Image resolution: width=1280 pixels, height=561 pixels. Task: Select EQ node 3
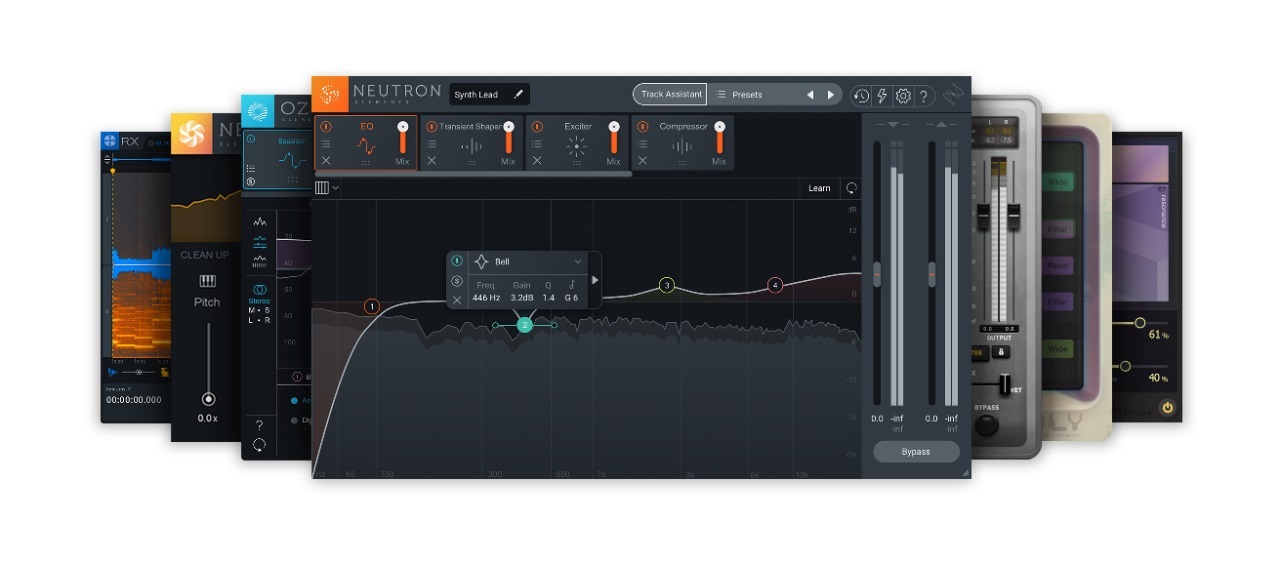point(667,286)
